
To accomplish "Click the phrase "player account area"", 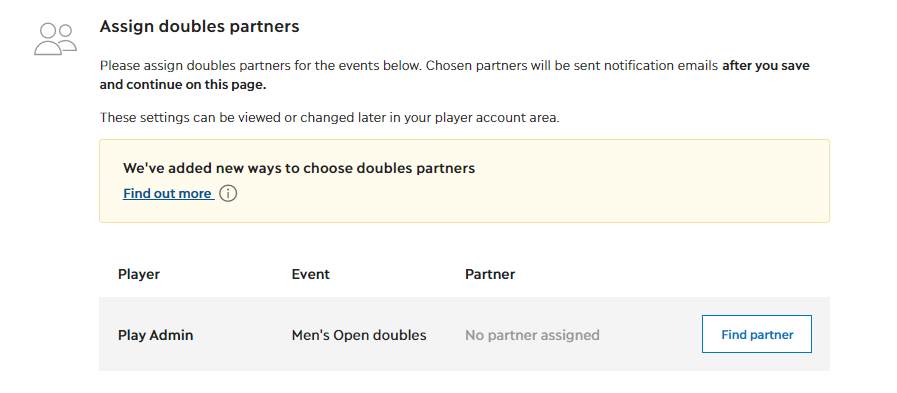I will [495, 118].
